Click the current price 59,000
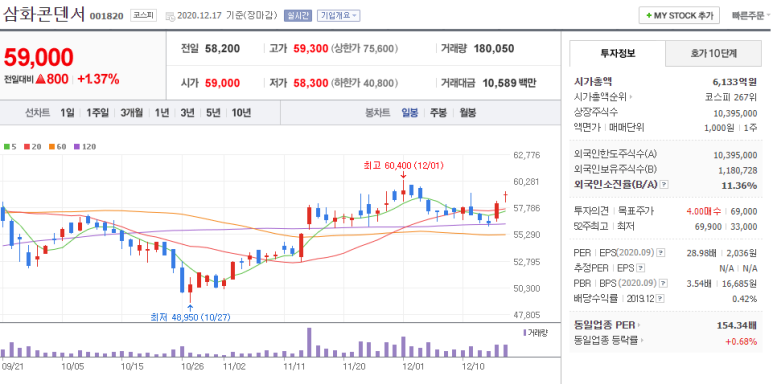The height and width of the screenshot is (384, 773). (x=39, y=58)
